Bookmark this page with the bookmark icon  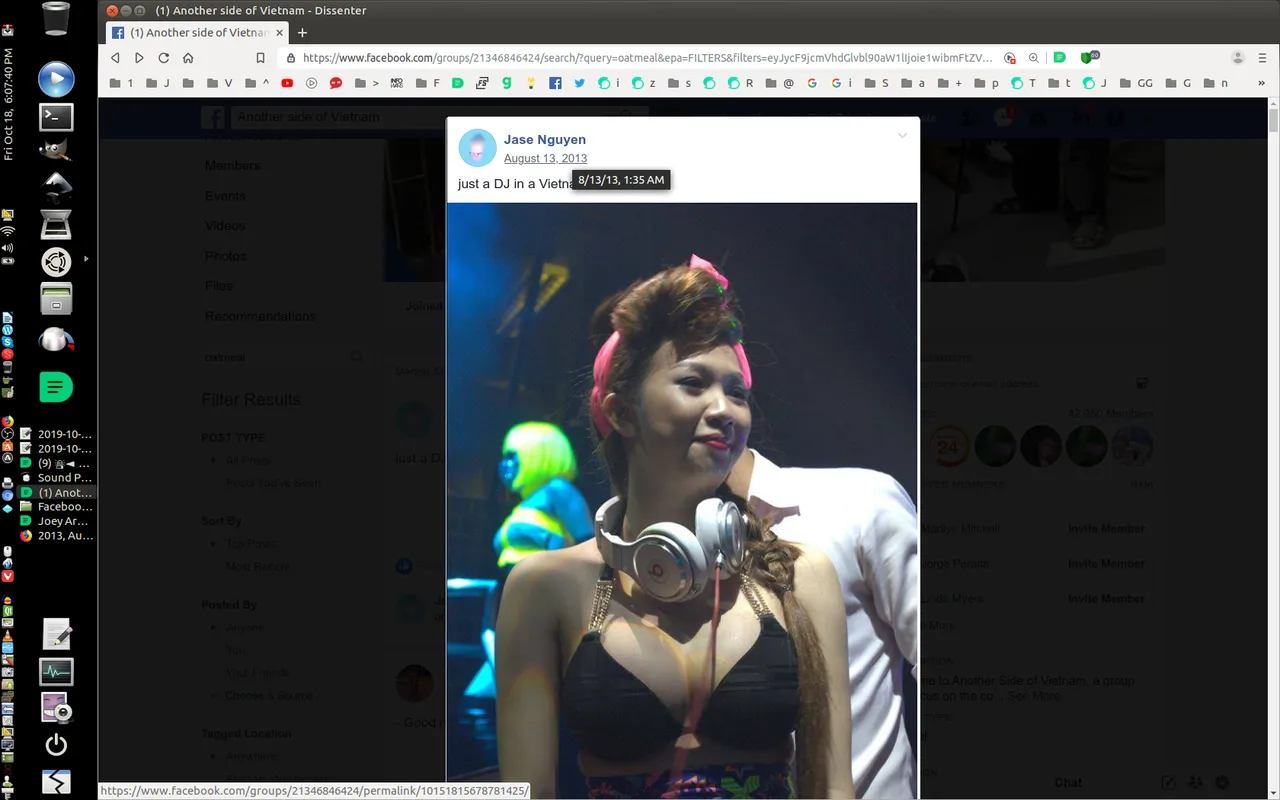[260, 58]
